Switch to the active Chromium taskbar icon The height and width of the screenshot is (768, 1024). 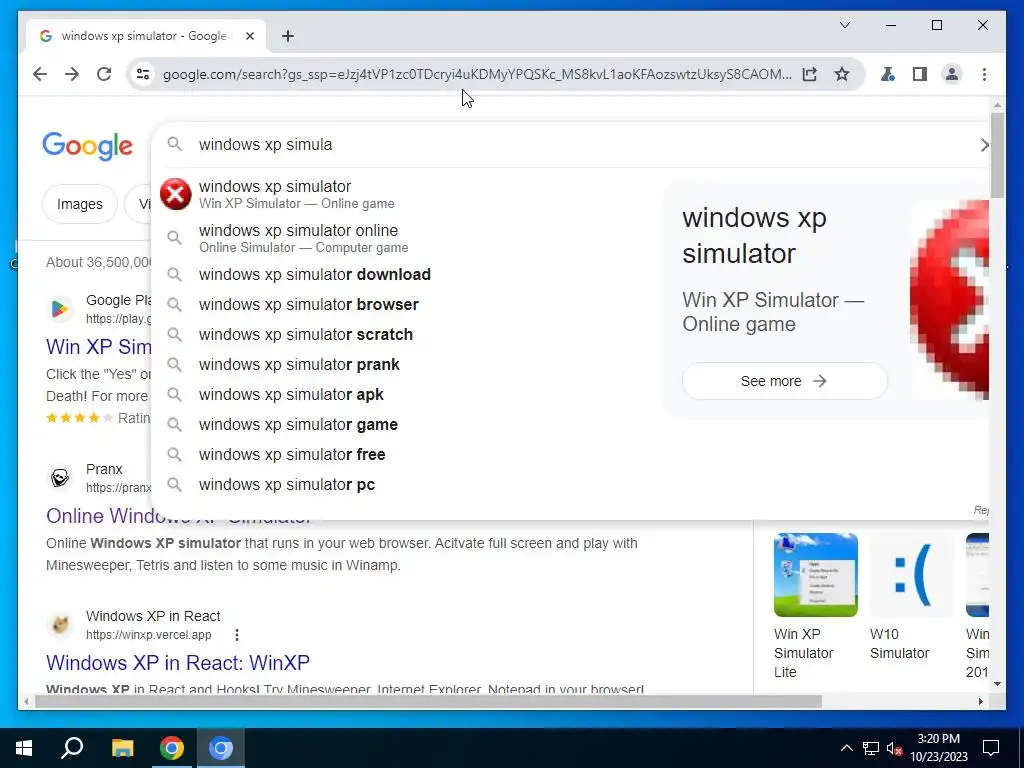coord(221,748)
